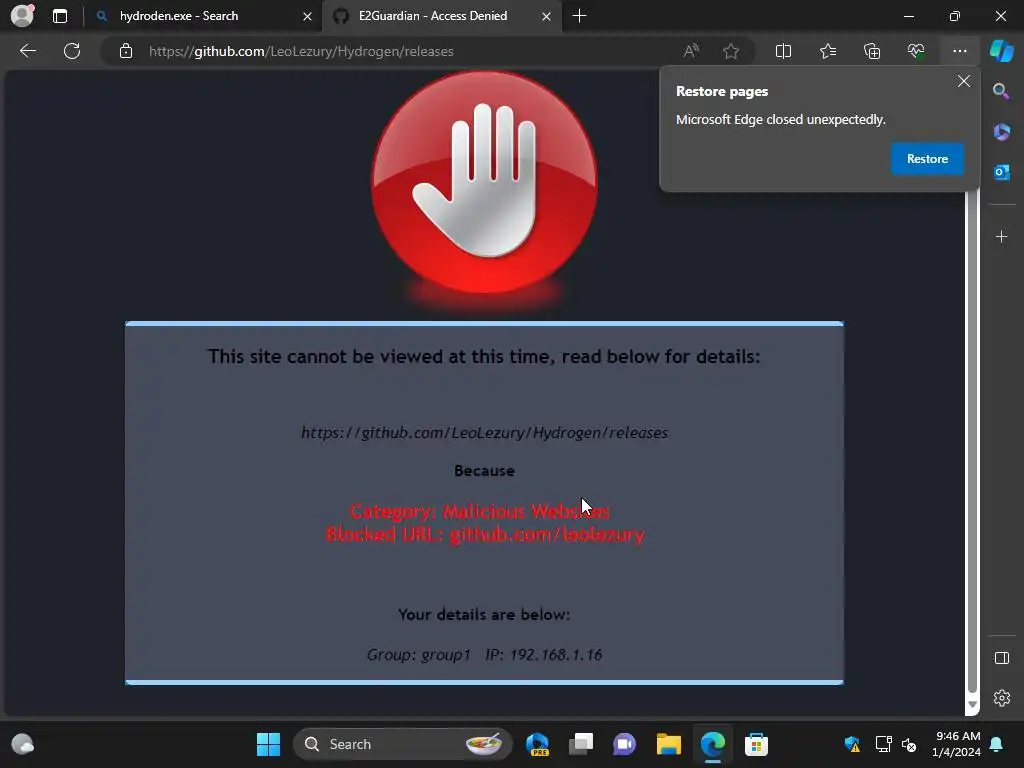Viewport: 1024px width, 768px height.
Task: Open the weather widget on taskbar
Action: coord(23,744)
